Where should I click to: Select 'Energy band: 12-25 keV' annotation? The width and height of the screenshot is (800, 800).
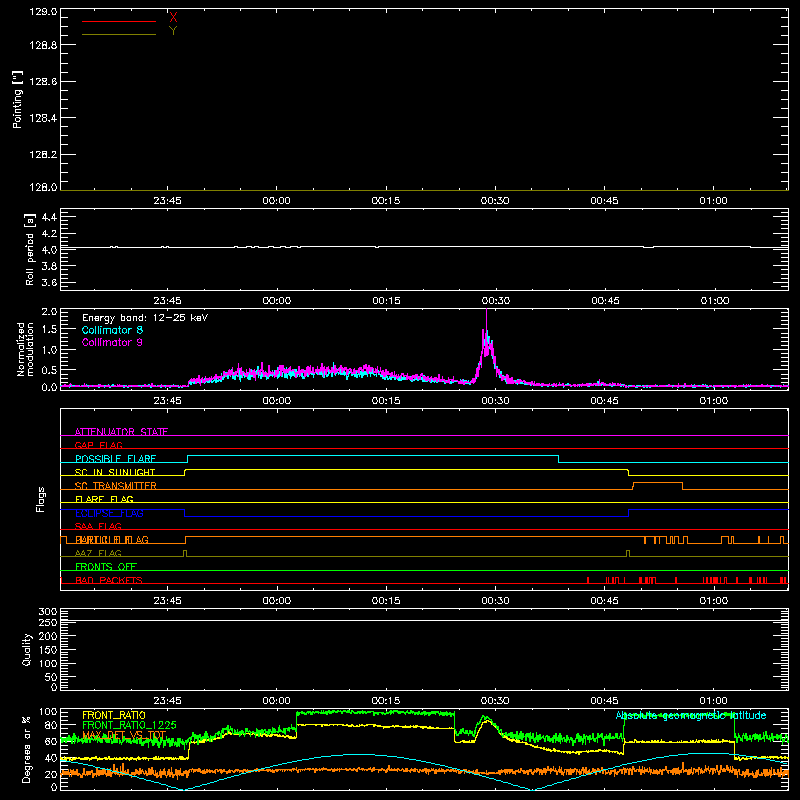click(x=145, y=318)
